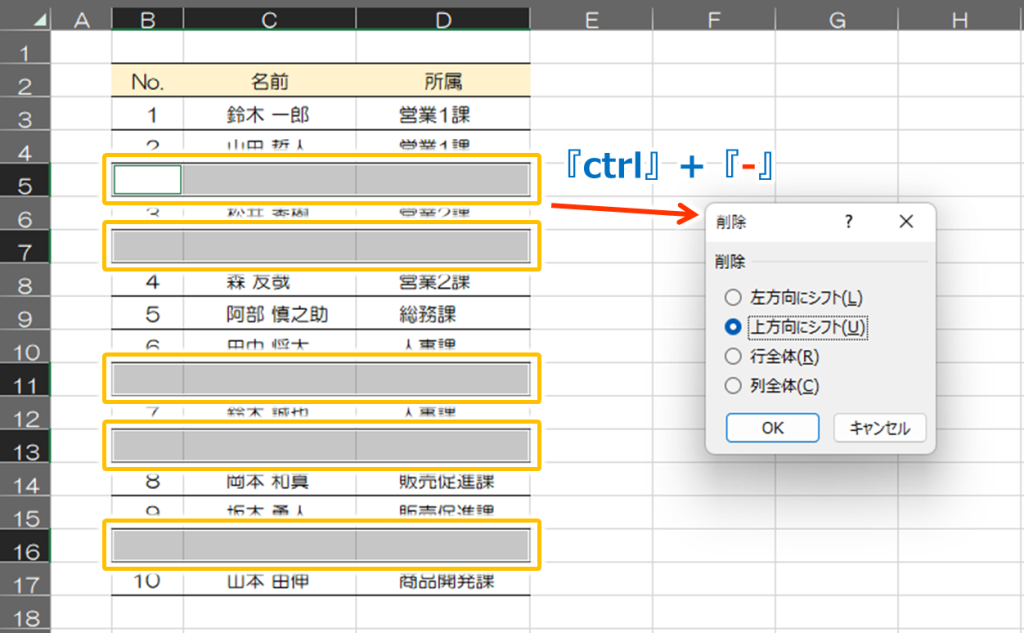Click the 所属 header cell
1024x633 pixels.
point(443,81)
